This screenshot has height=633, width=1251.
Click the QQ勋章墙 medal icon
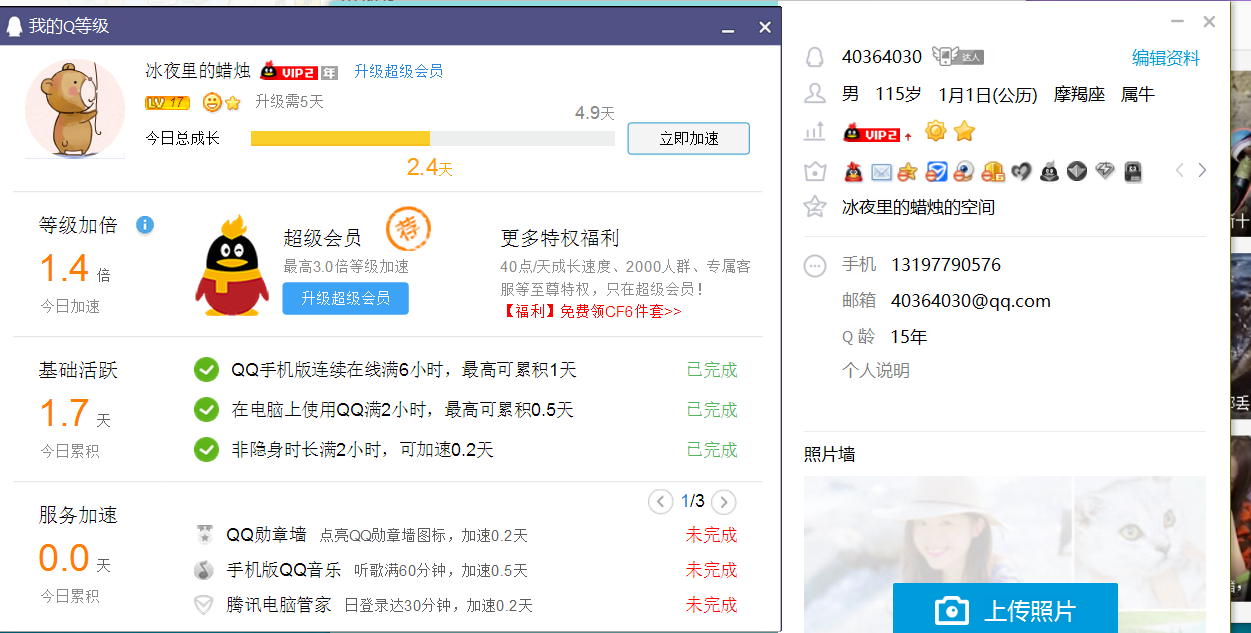pos(204,535)
